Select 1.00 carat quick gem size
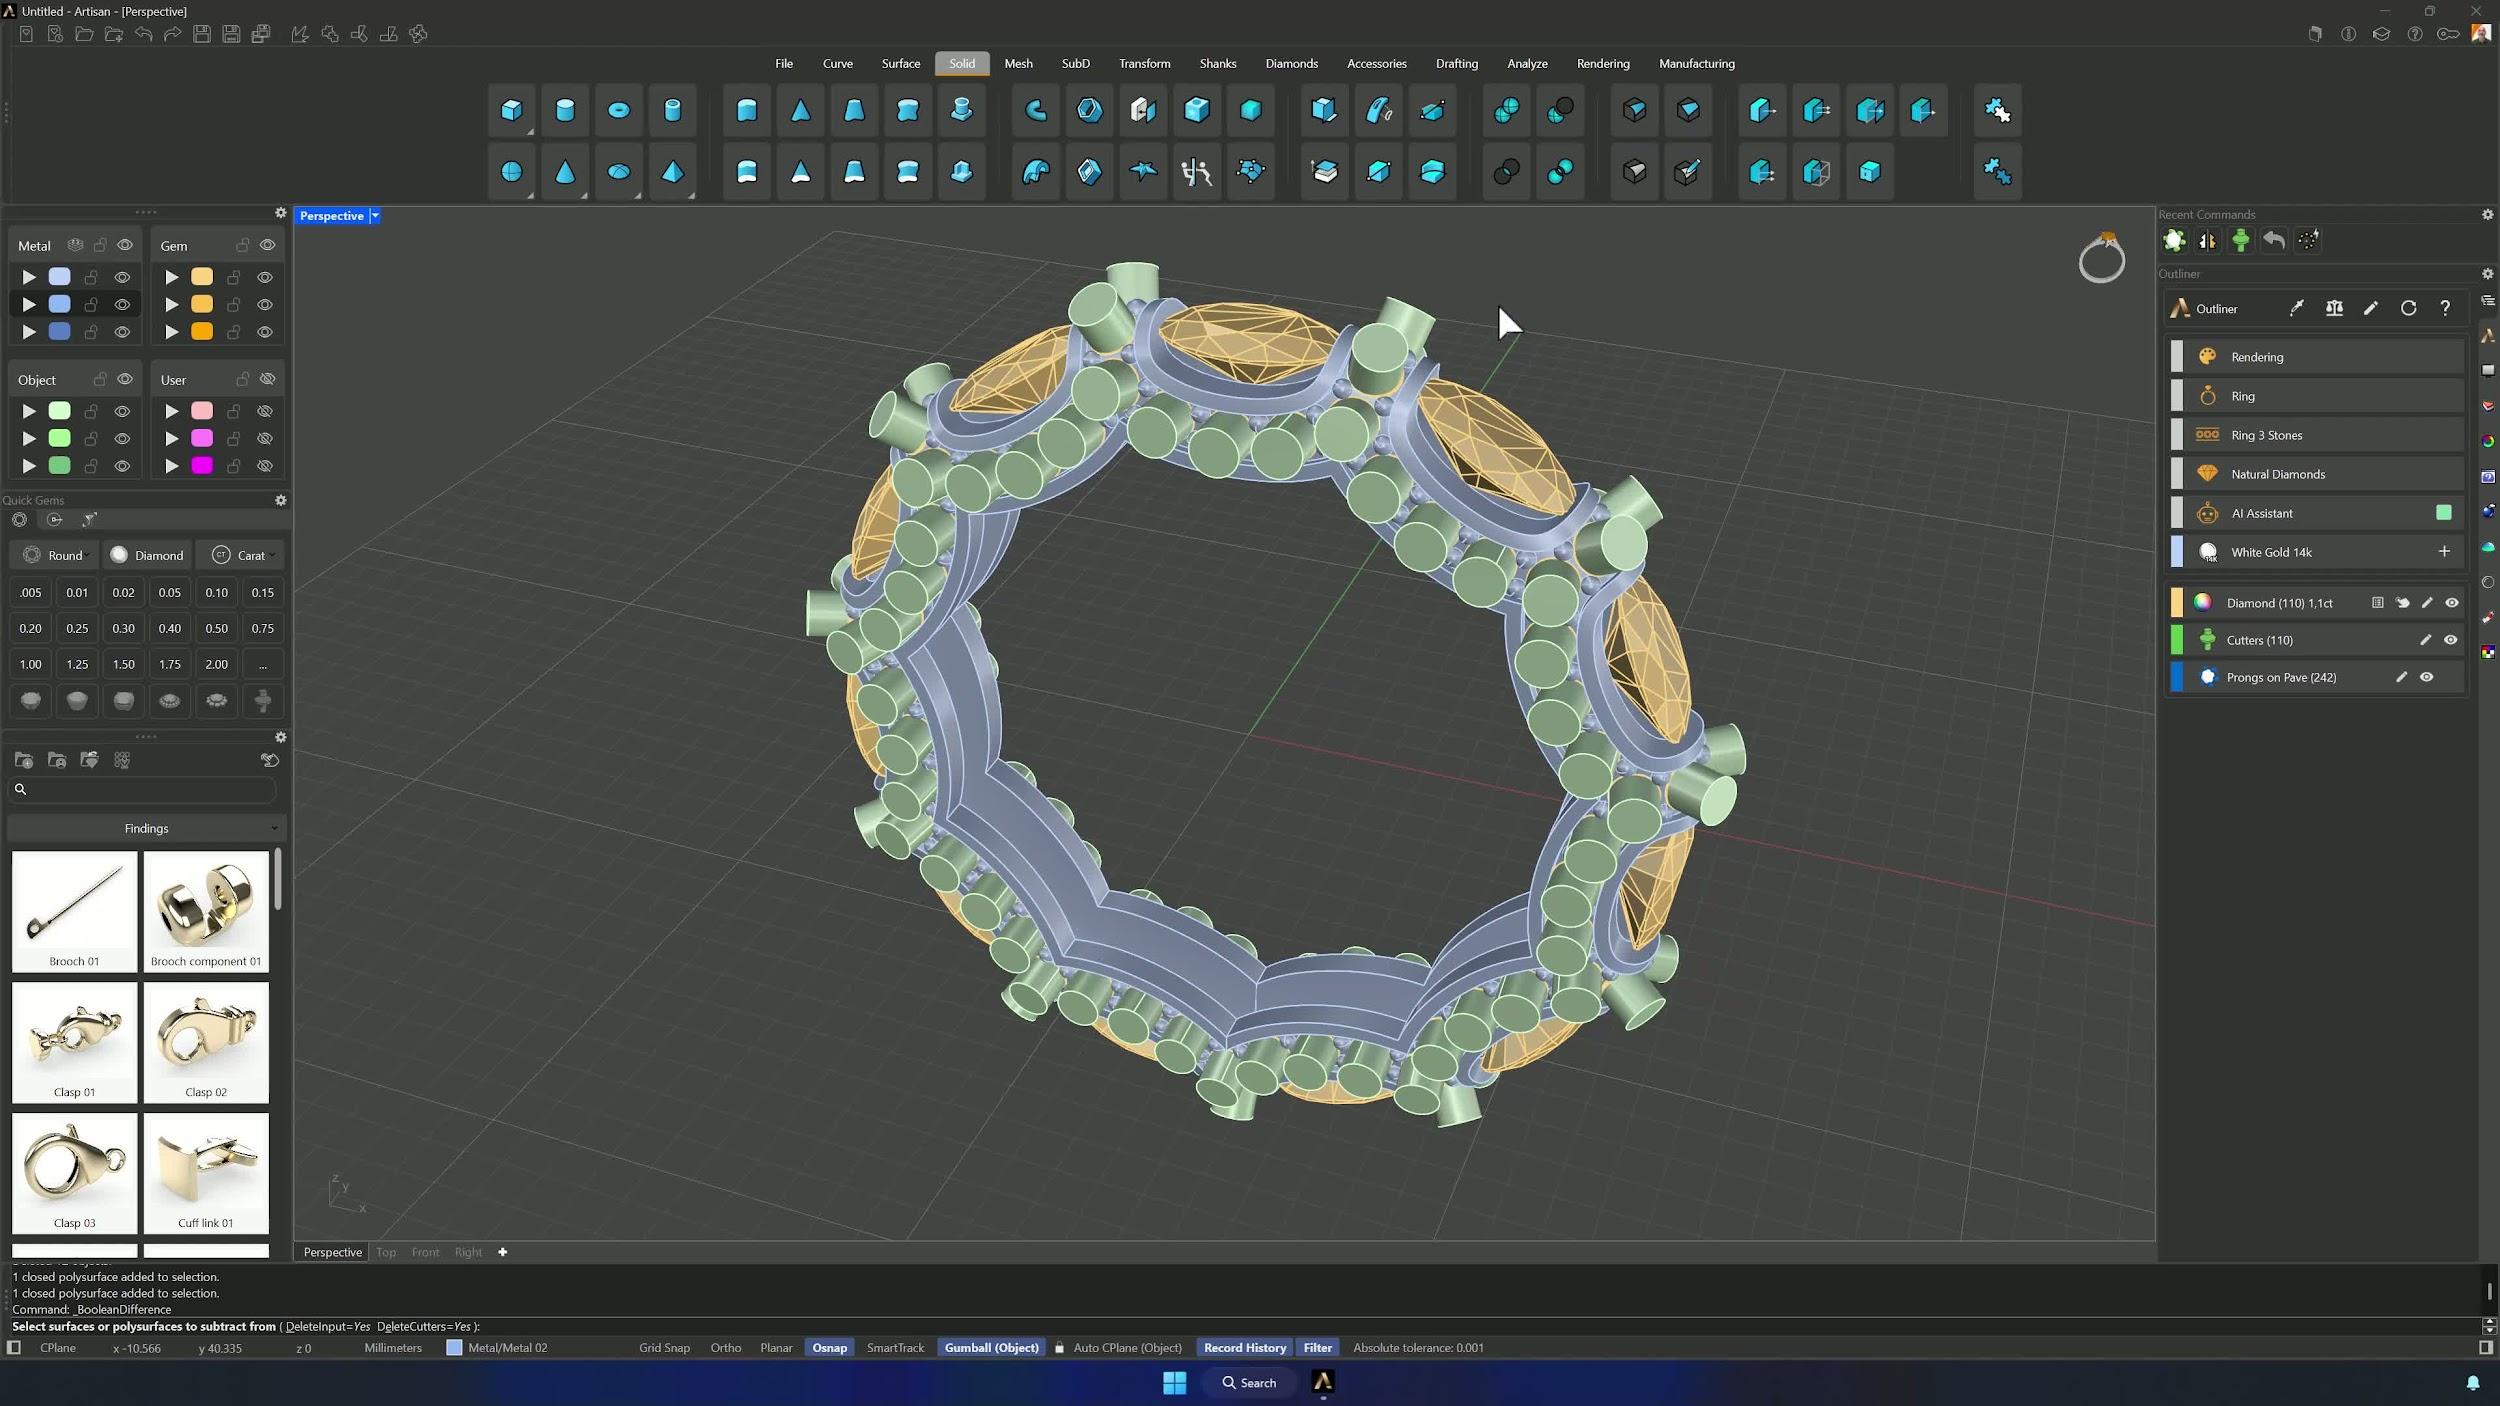The image size is (2500, 1406). click(30, 665)
